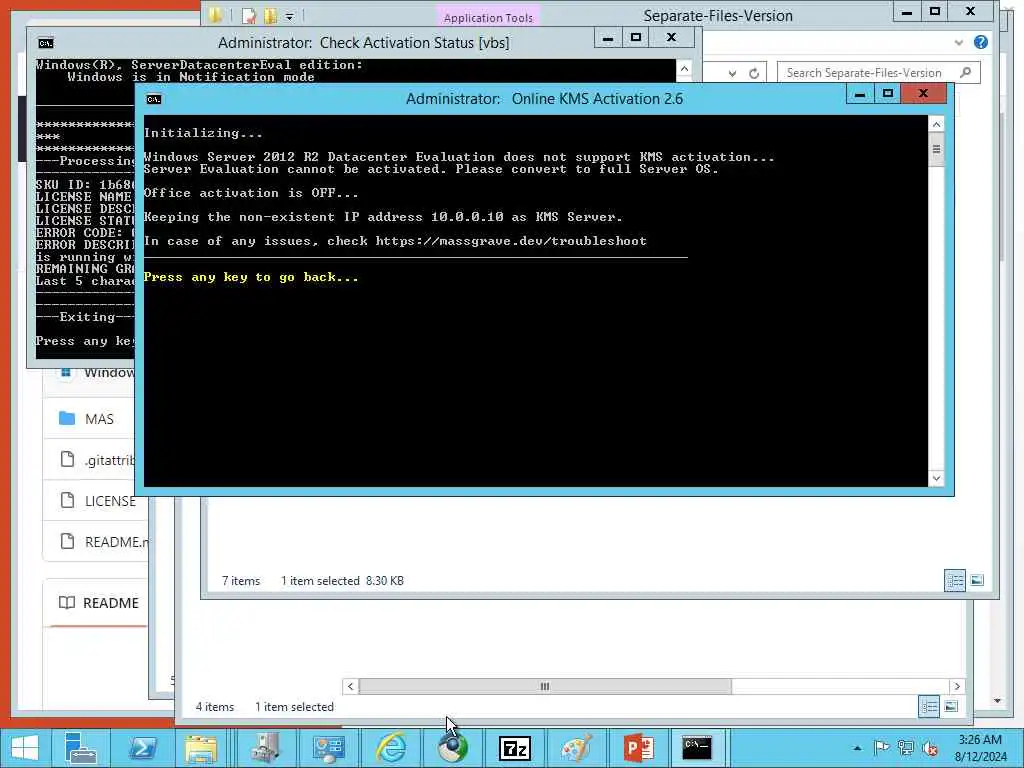1024x768 pixels.
Task: Click the globe browser icon on the taskbar
Action: pyautogui.click(x=453, y=748)
